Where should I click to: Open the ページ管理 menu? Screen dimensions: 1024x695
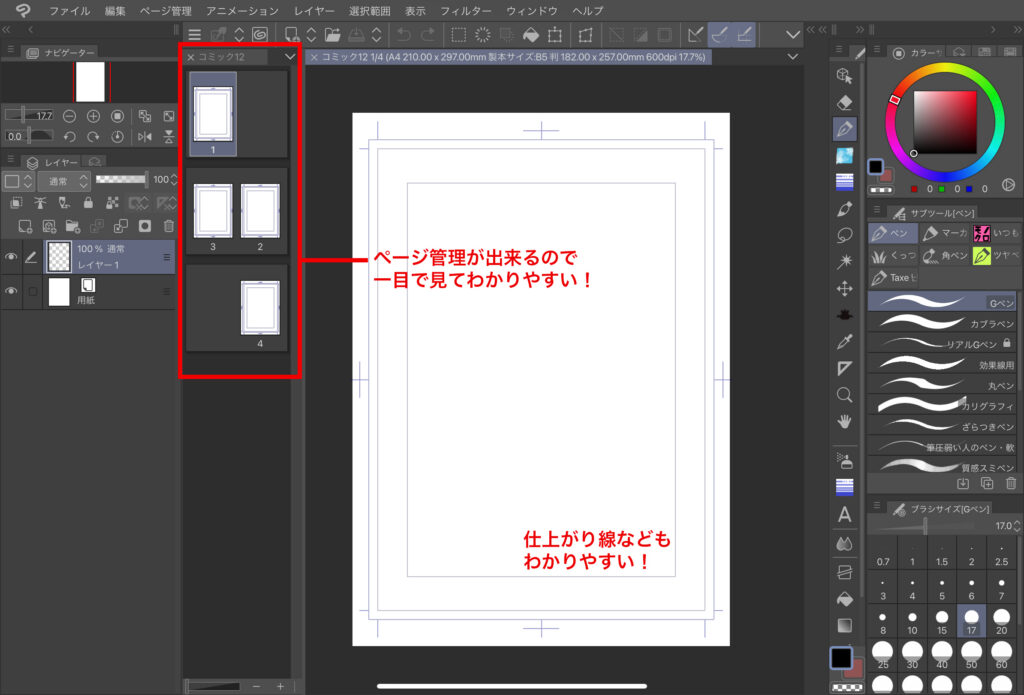pos(166,11)
